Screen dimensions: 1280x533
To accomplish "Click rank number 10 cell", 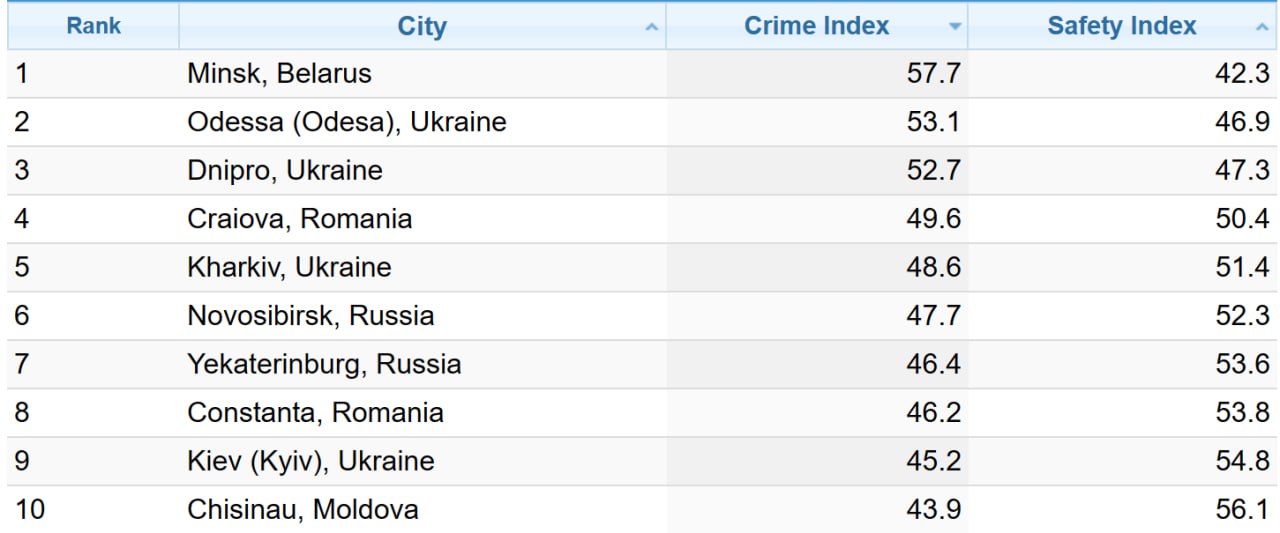I will click(30, 509).
